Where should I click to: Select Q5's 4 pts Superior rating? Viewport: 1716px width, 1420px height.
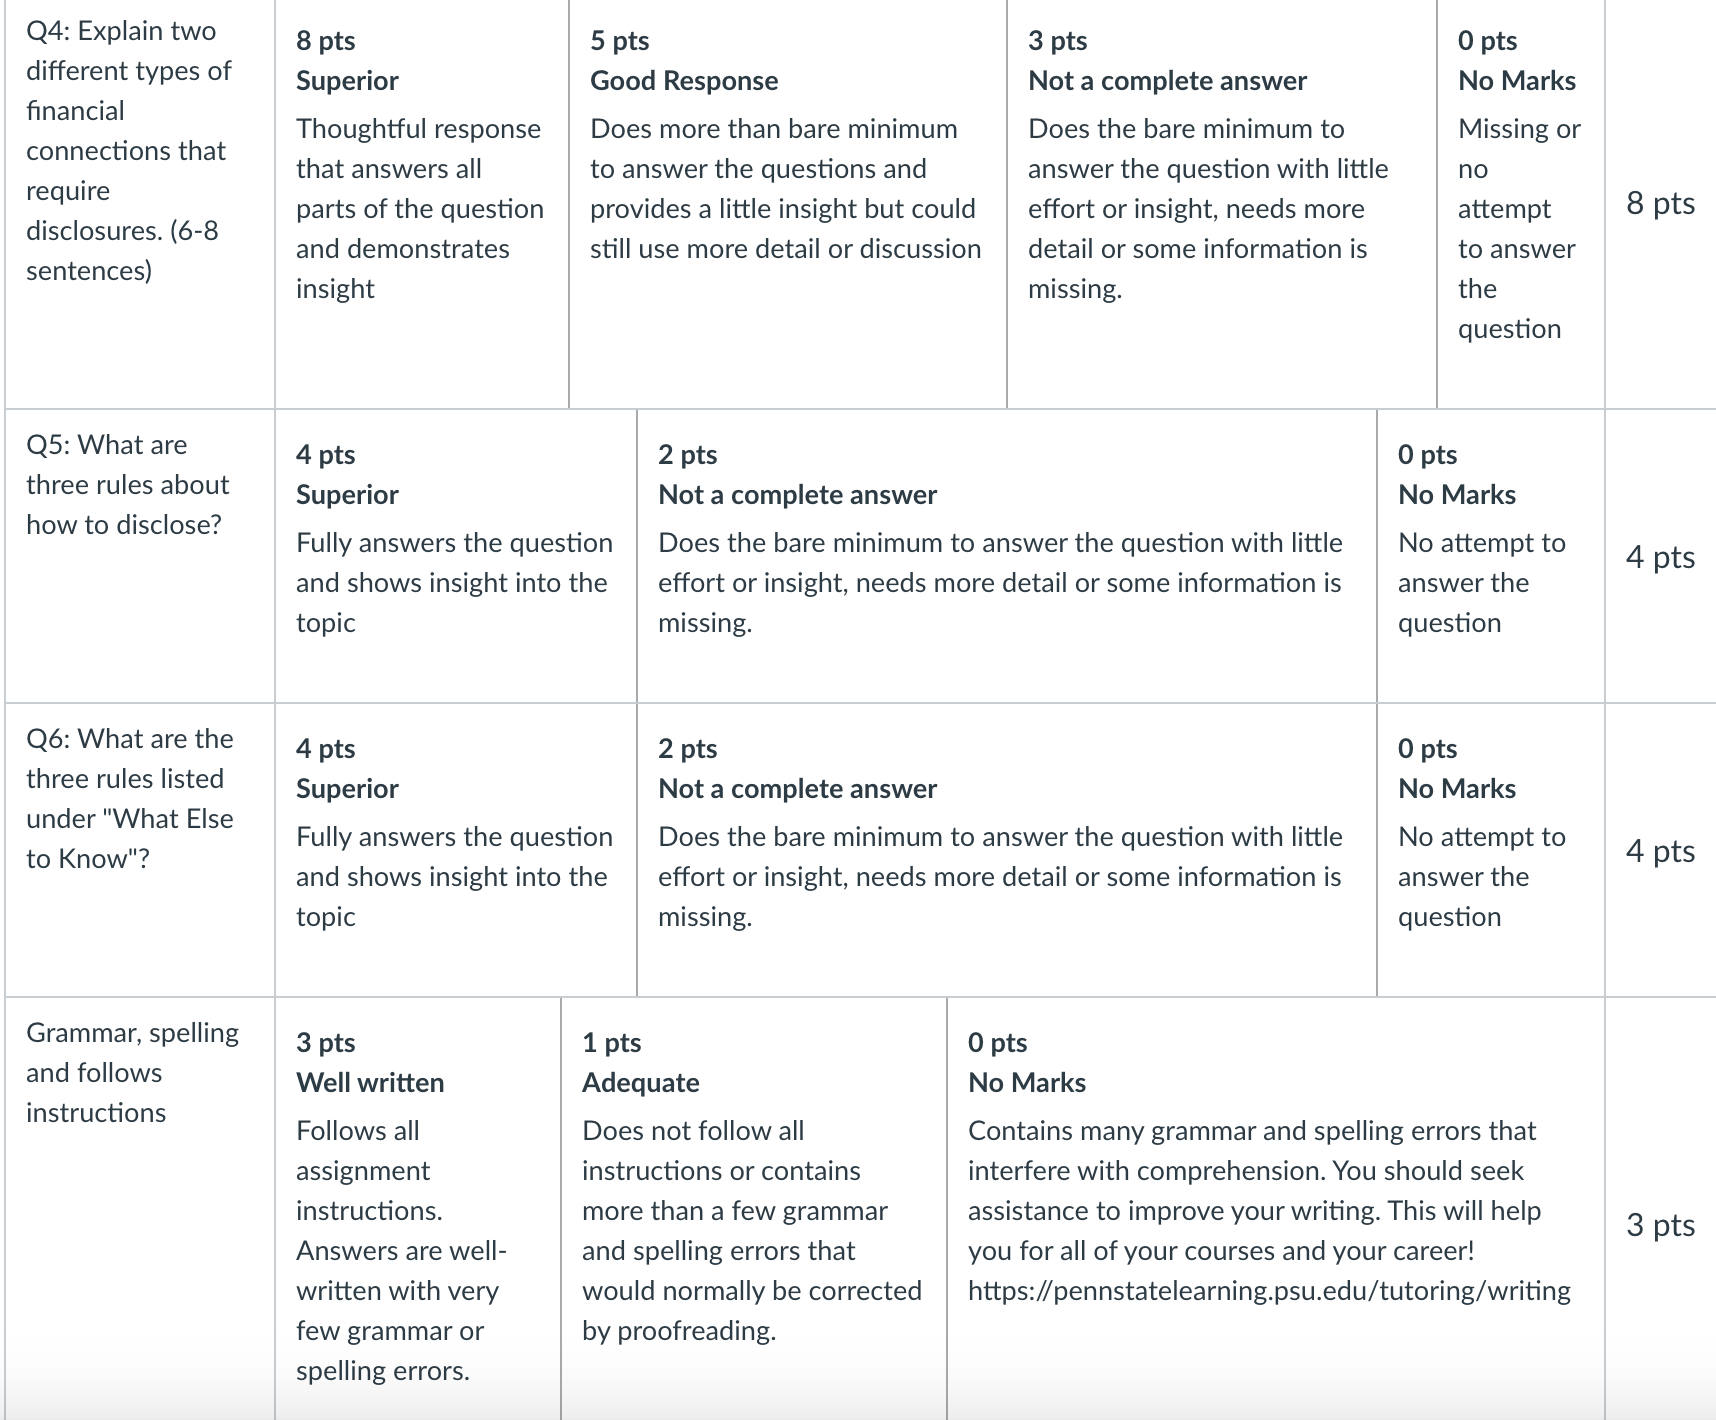pyautogui.click(x=456, y=556)
